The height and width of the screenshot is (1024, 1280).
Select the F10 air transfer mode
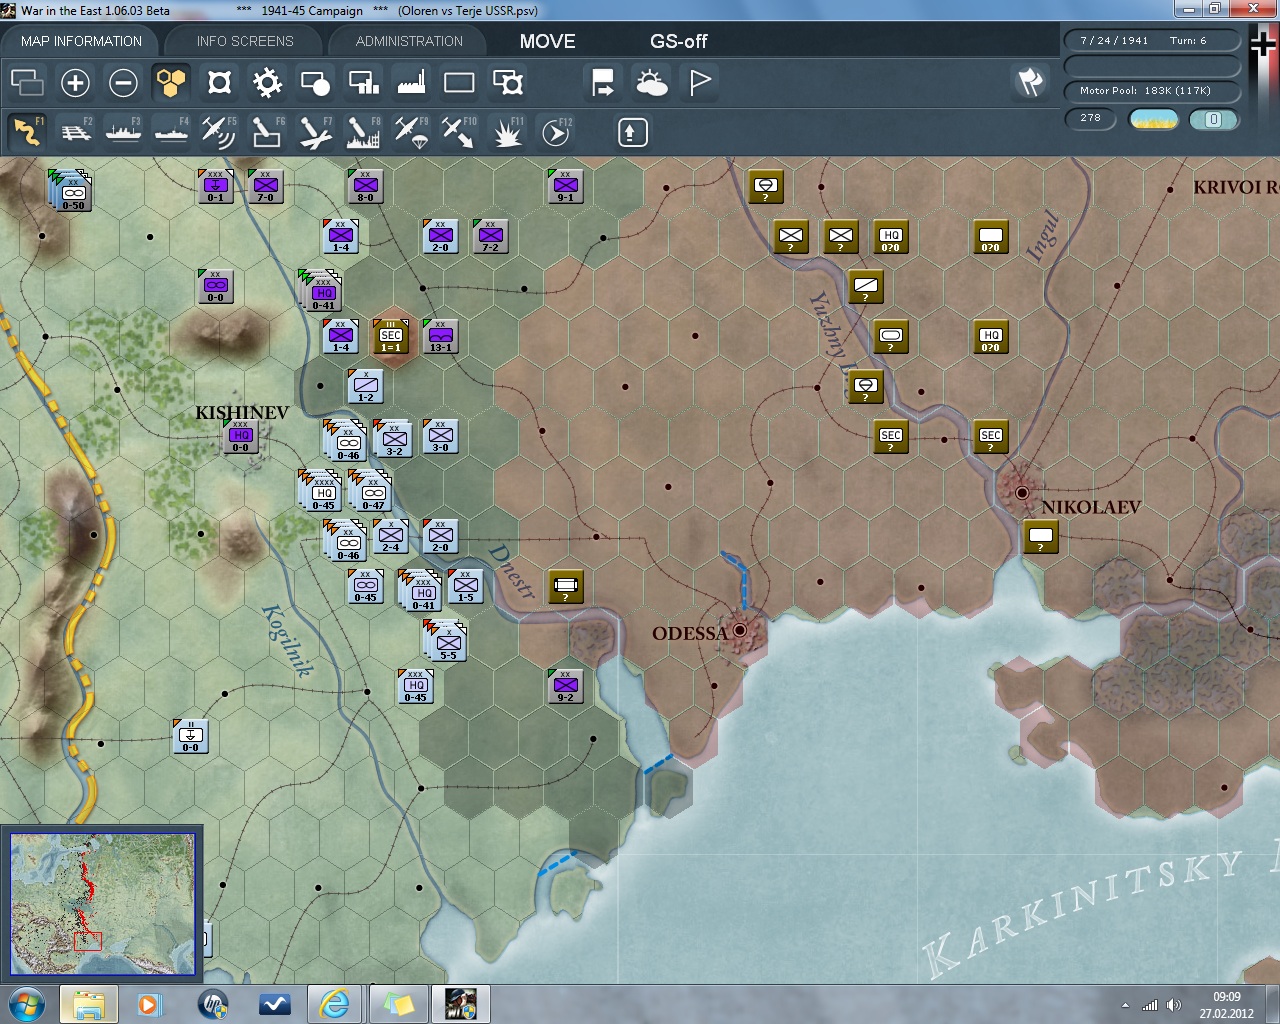(459, 132)
